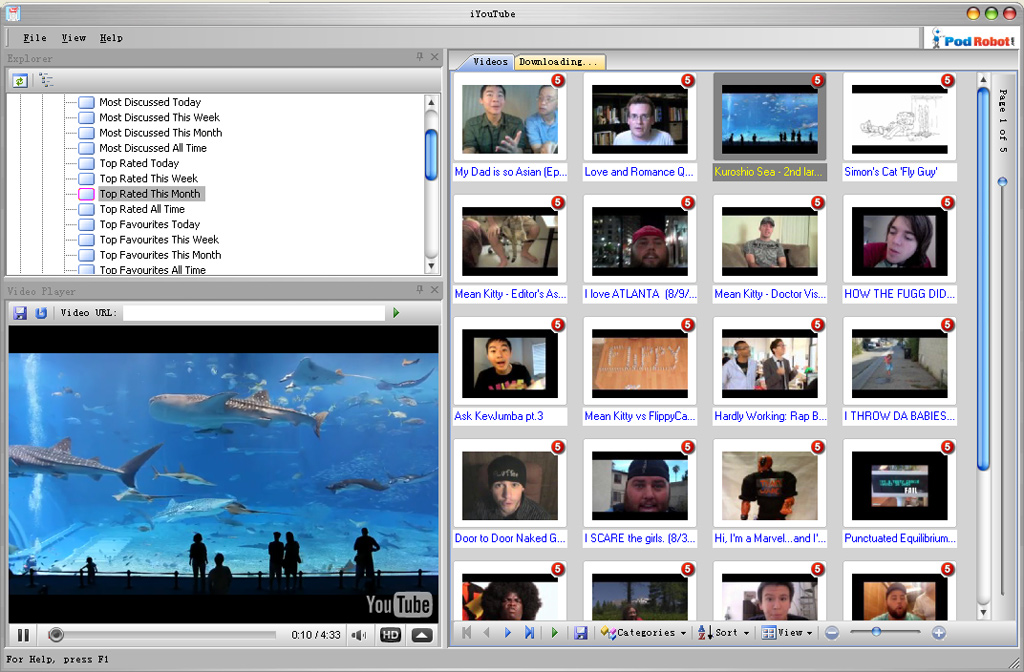The height and width of the screenshot is (672, 1024).
Task: Click the save icon in Video Player toolbar
Action: click(x=20, y=313)
